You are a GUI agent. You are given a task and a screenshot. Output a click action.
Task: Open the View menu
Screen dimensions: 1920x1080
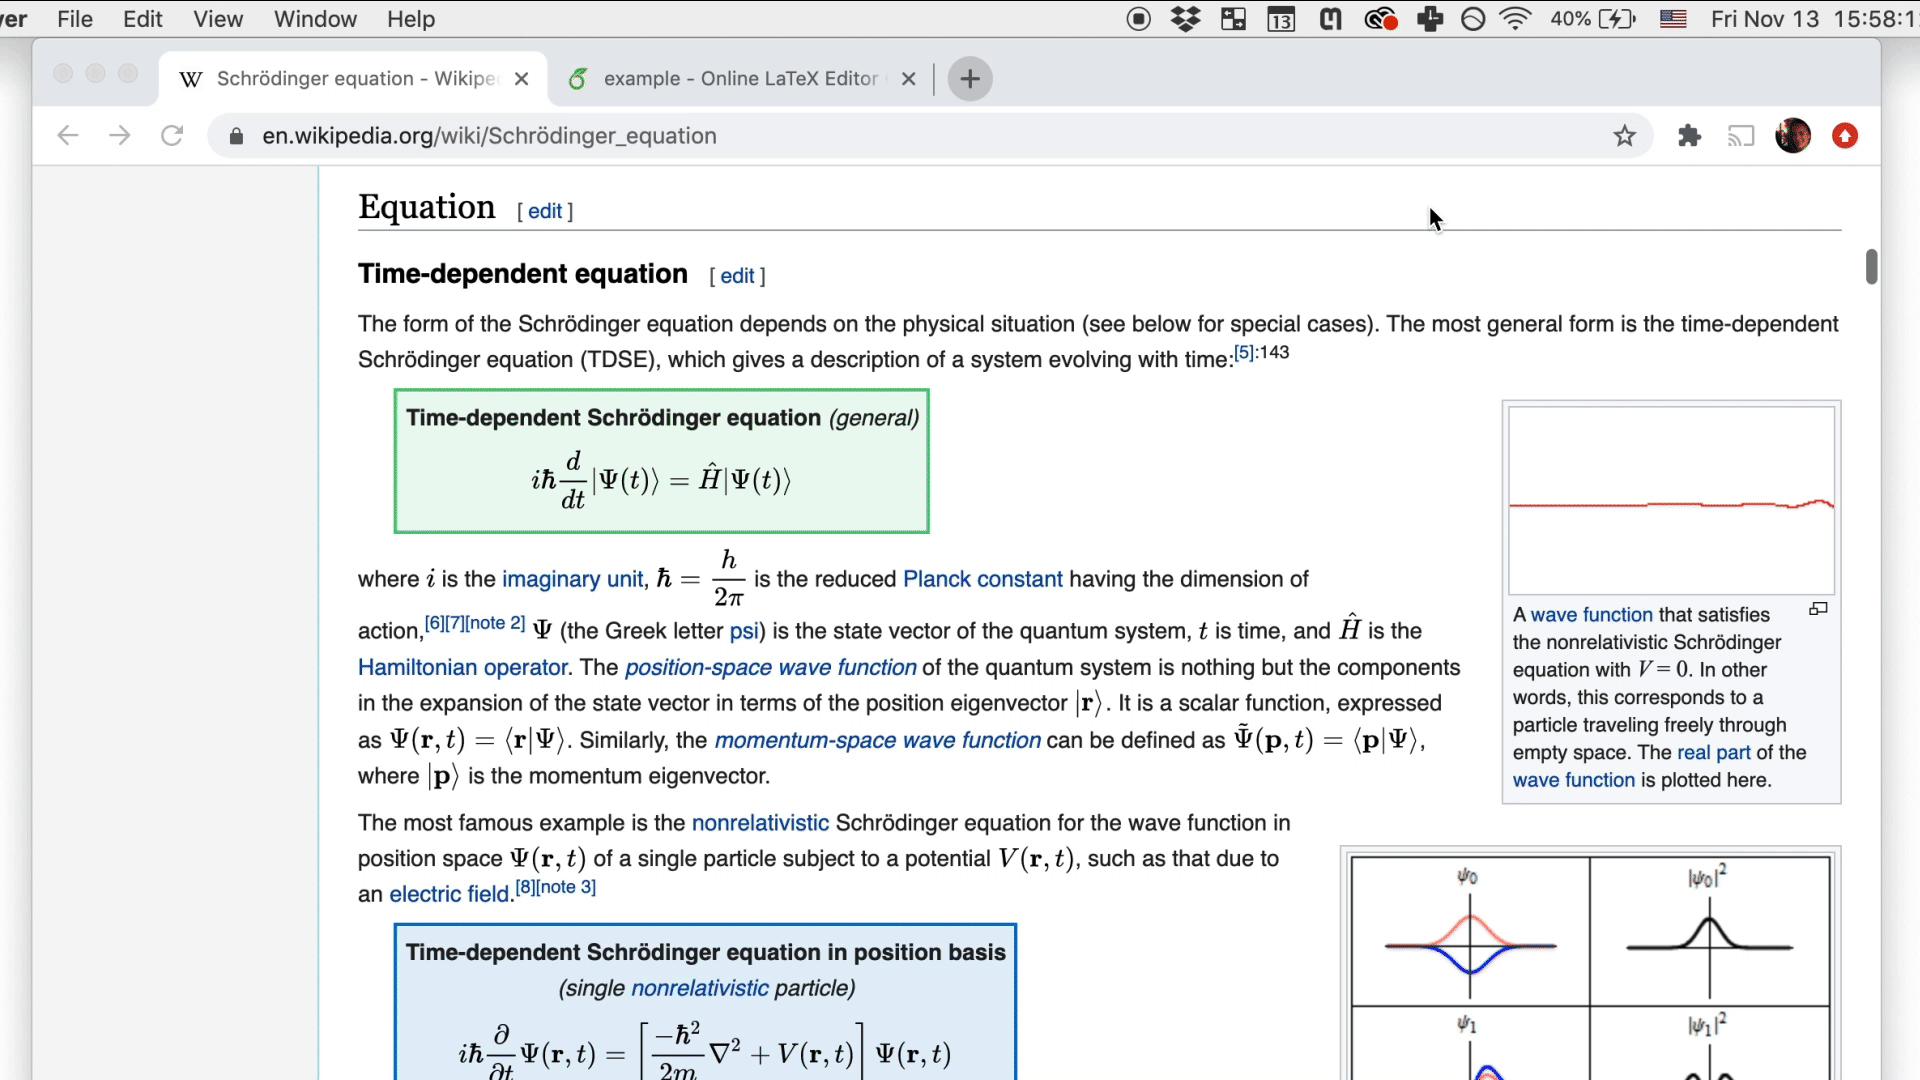(x=218, y=19)
